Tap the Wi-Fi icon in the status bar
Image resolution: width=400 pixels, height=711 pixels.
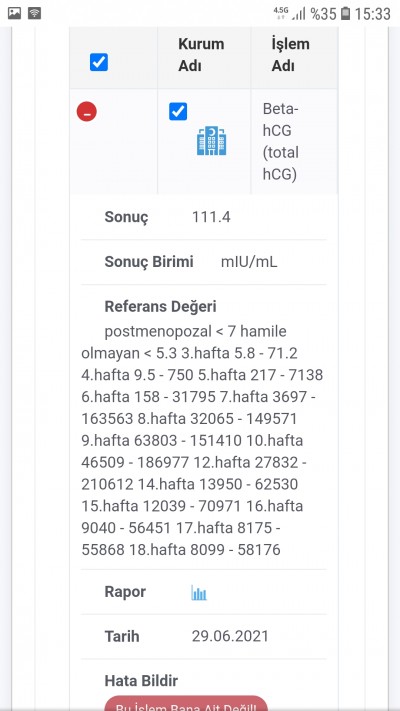coord(34,13)
